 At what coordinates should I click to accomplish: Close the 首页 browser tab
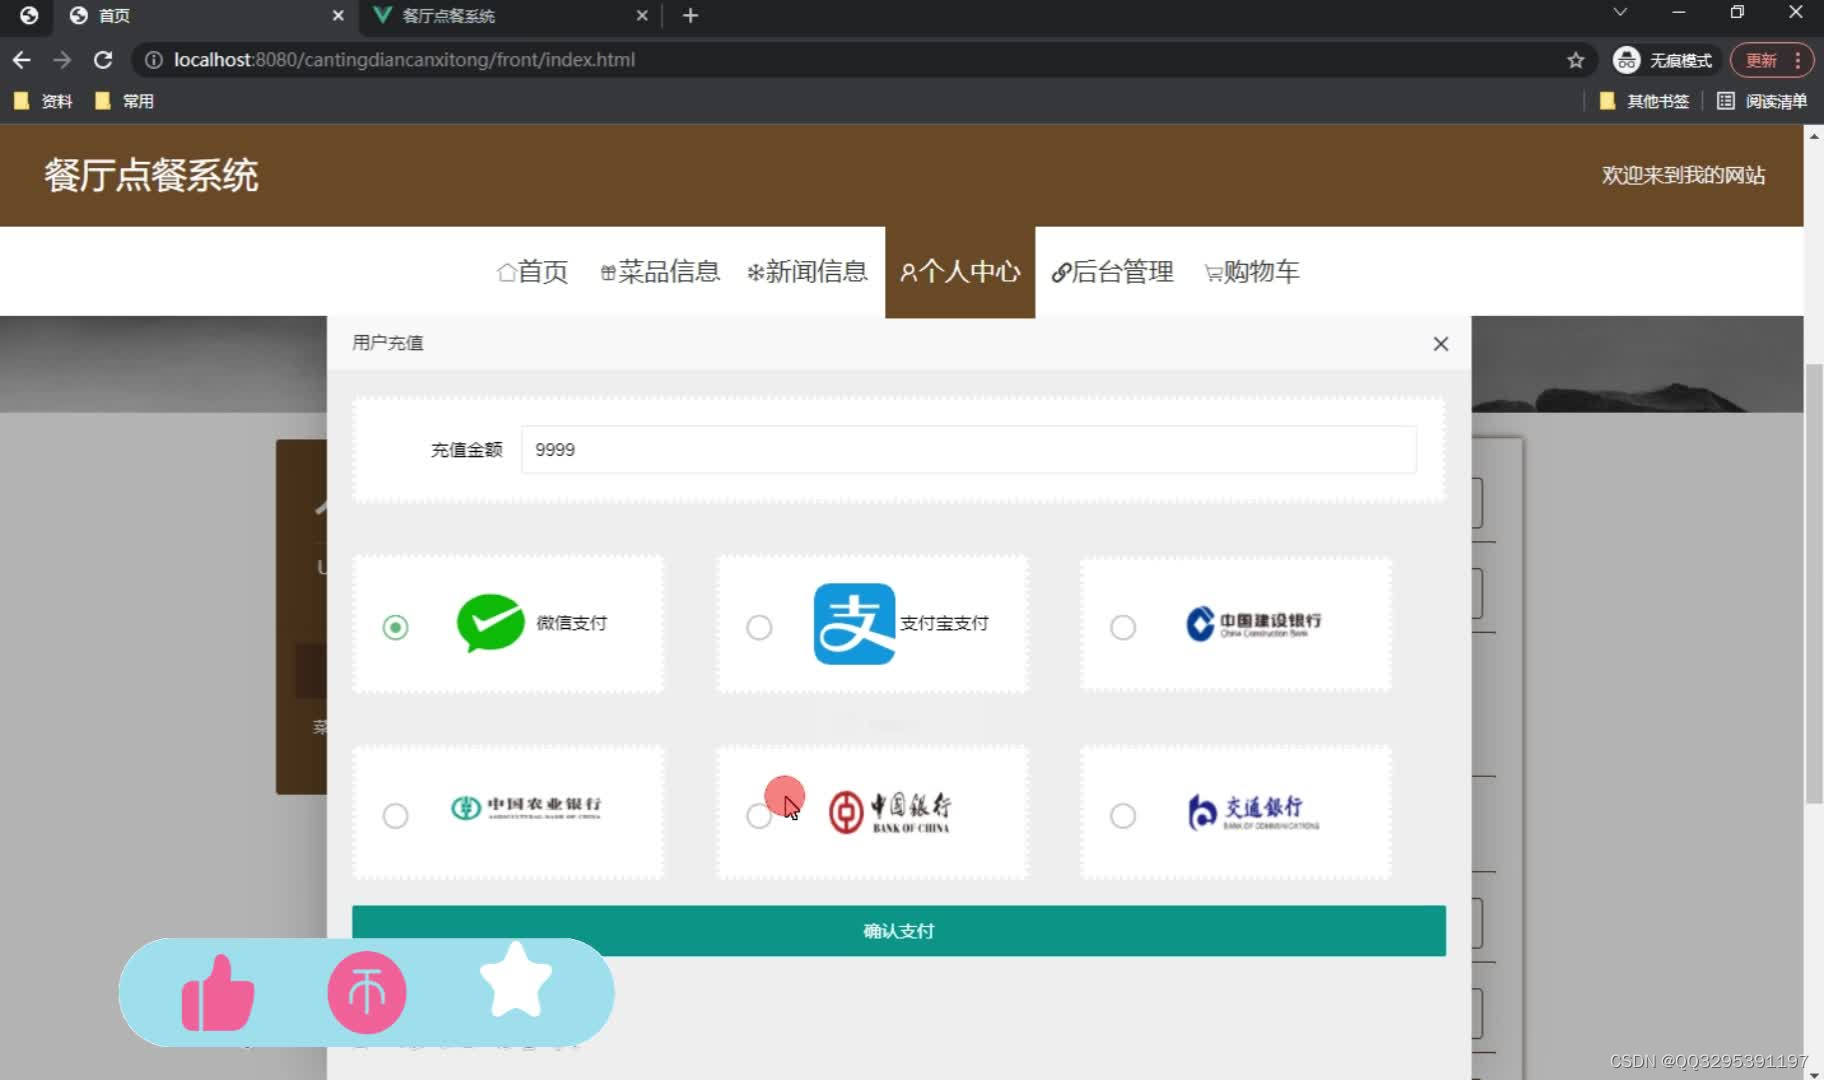click(x=338, y=16)
